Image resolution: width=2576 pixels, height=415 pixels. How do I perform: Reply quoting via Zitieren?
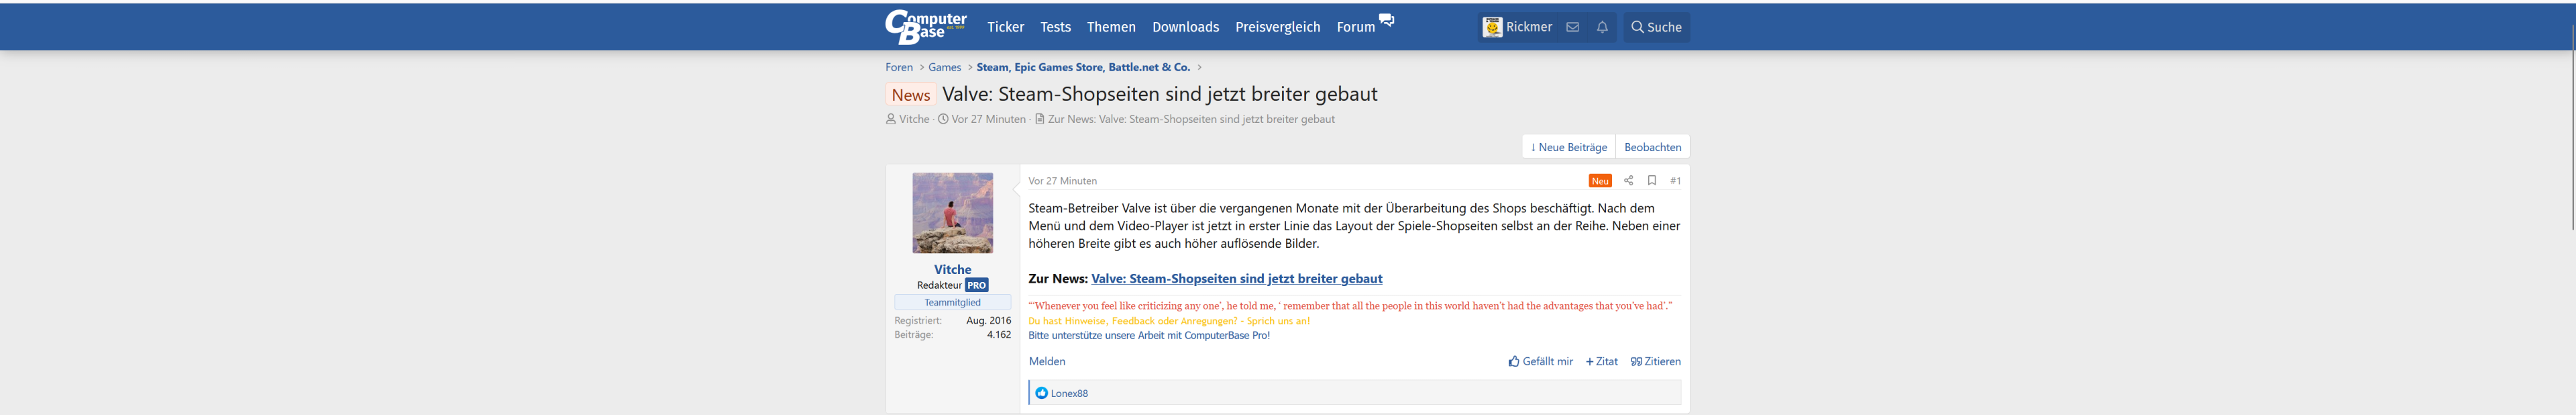[1655, 362]
